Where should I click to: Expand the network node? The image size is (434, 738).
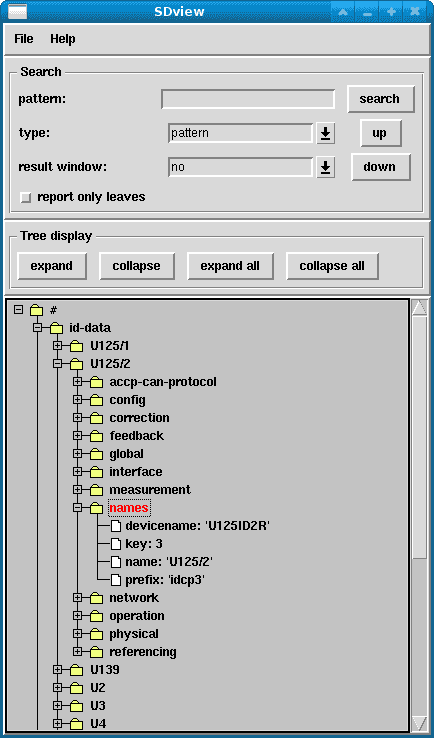(x=77, y=598)
